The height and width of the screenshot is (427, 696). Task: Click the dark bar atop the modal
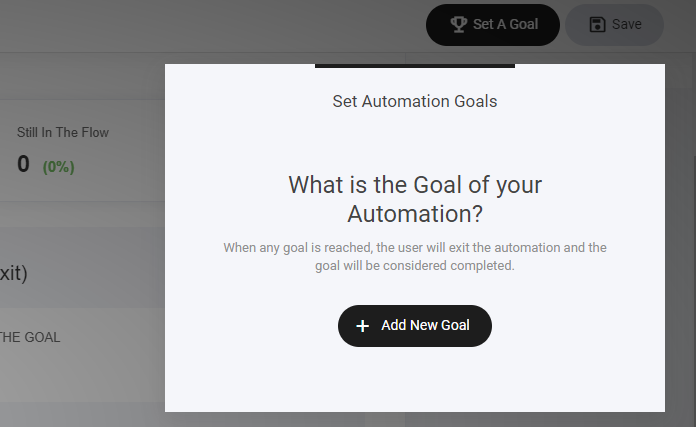(414, 66)
